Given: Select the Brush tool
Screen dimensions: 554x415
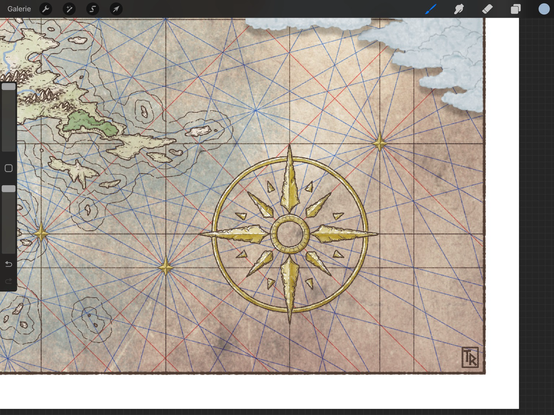Looking at the screenshot, I should [431, 9].
